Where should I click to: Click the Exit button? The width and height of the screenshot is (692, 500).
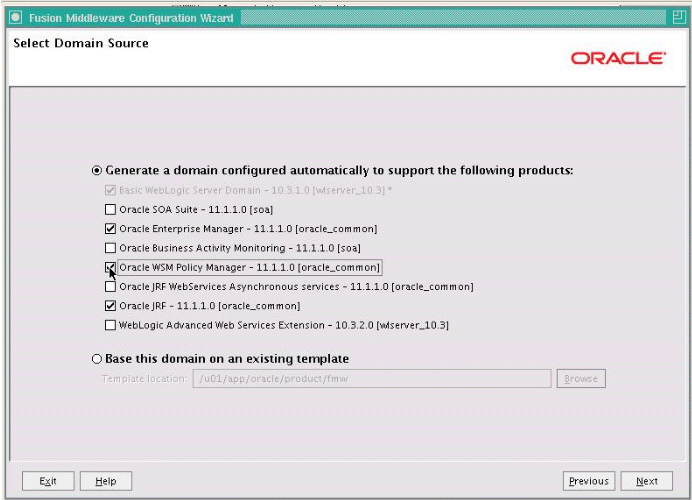(x=48, y=481)
